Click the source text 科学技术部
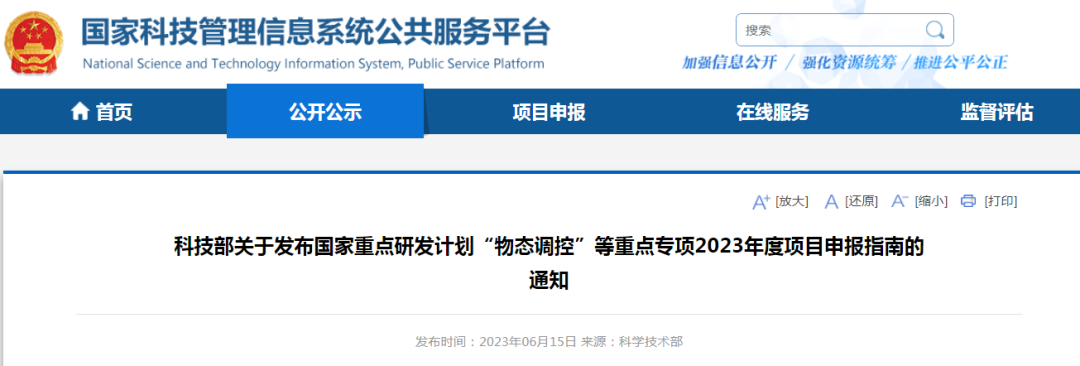 click(651, 341)
